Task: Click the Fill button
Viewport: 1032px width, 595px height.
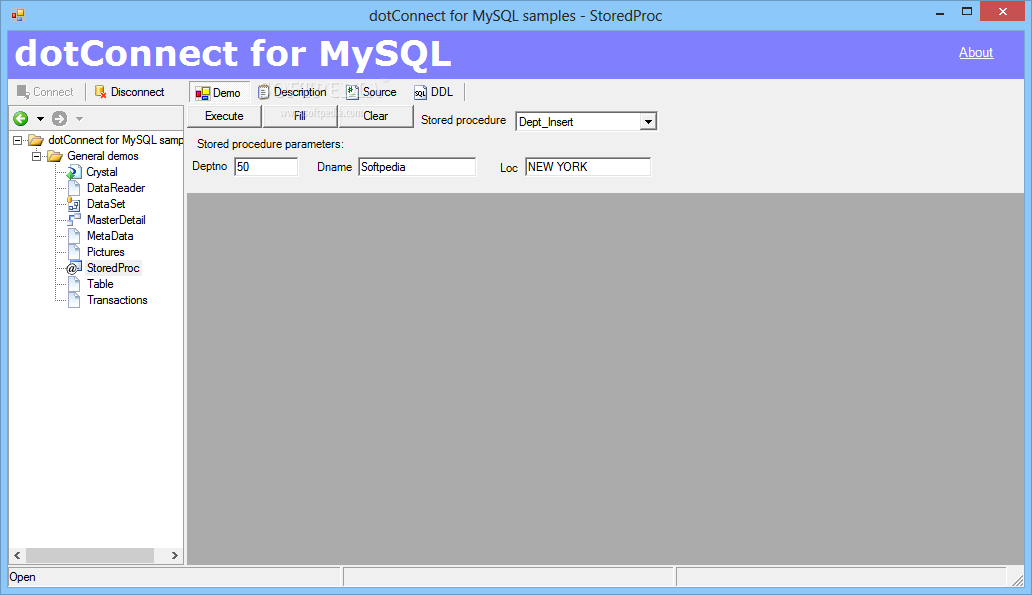Action: point(299,116)
